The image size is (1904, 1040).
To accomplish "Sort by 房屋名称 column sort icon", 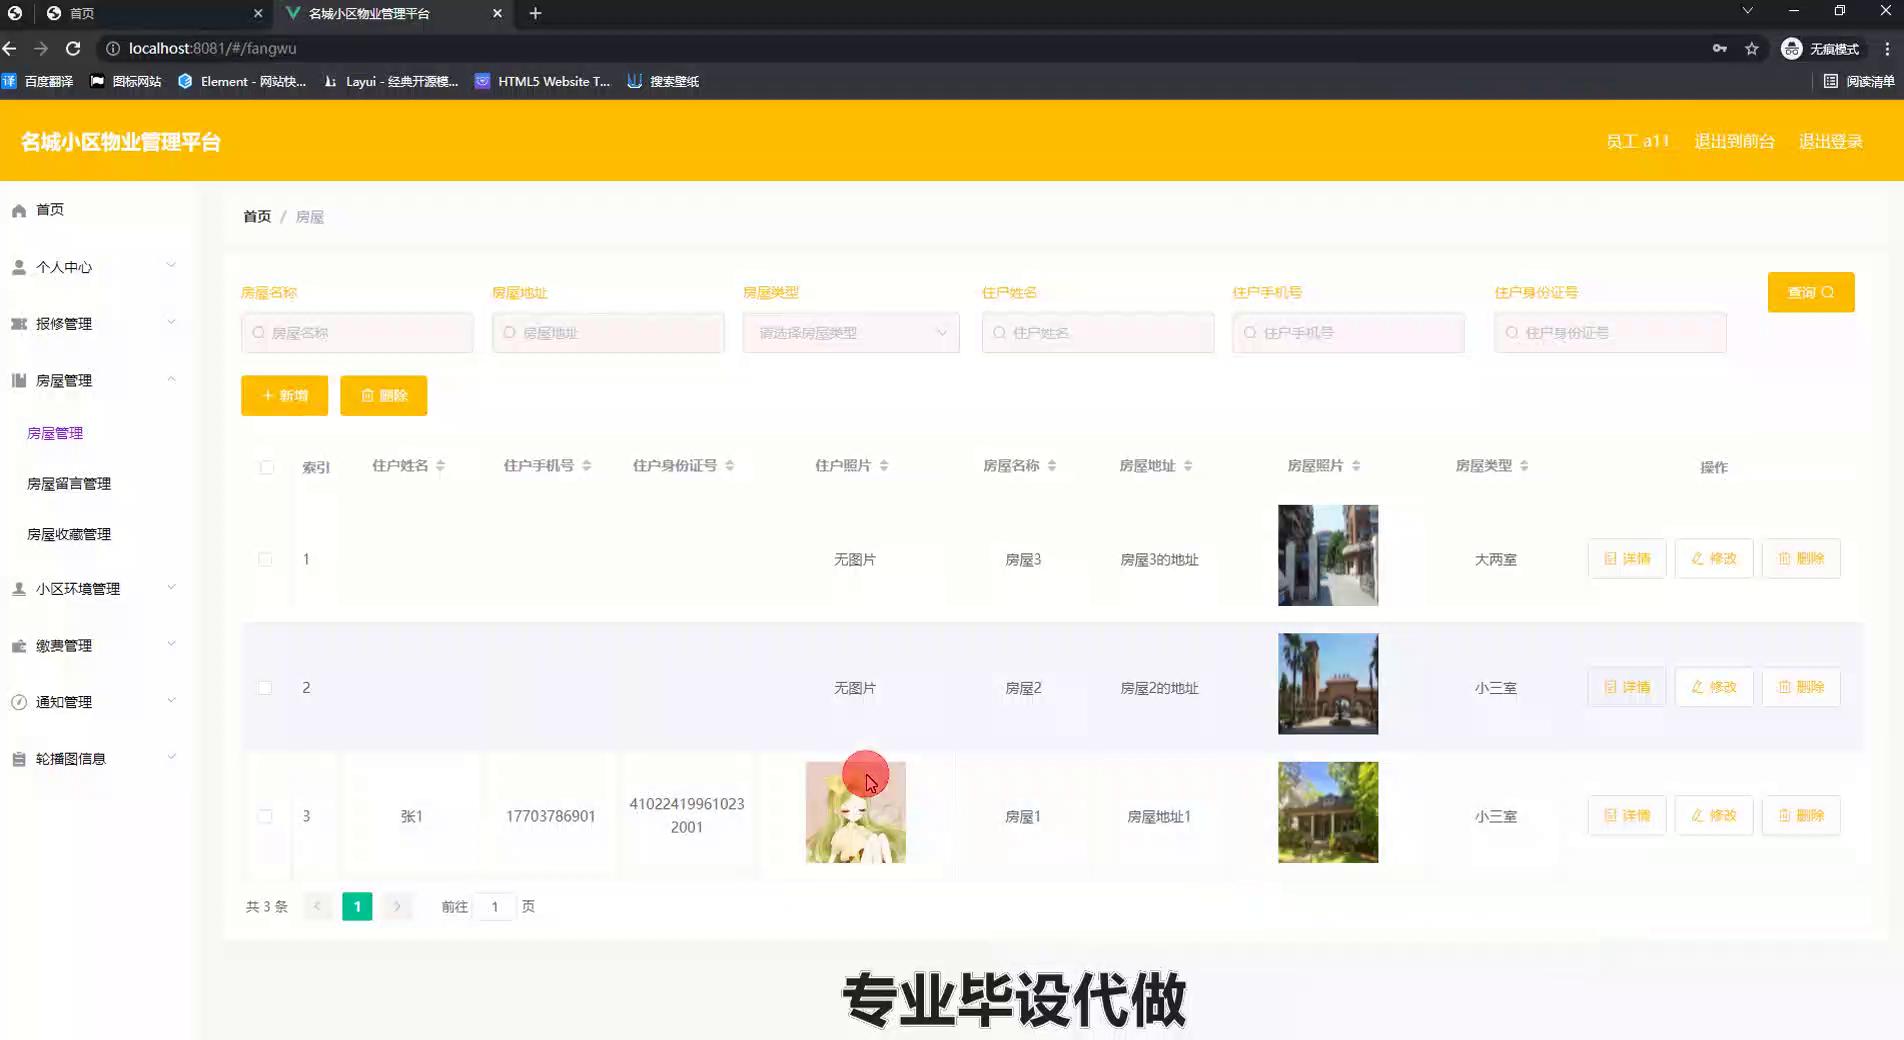I will [1052, 466].
